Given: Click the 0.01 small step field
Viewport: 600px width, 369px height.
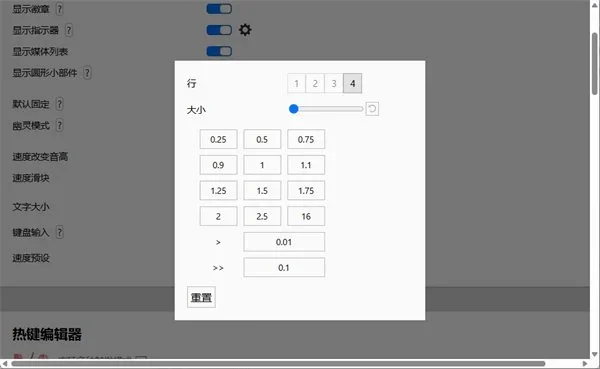Looking at the screenshot, I should point(284,242).
